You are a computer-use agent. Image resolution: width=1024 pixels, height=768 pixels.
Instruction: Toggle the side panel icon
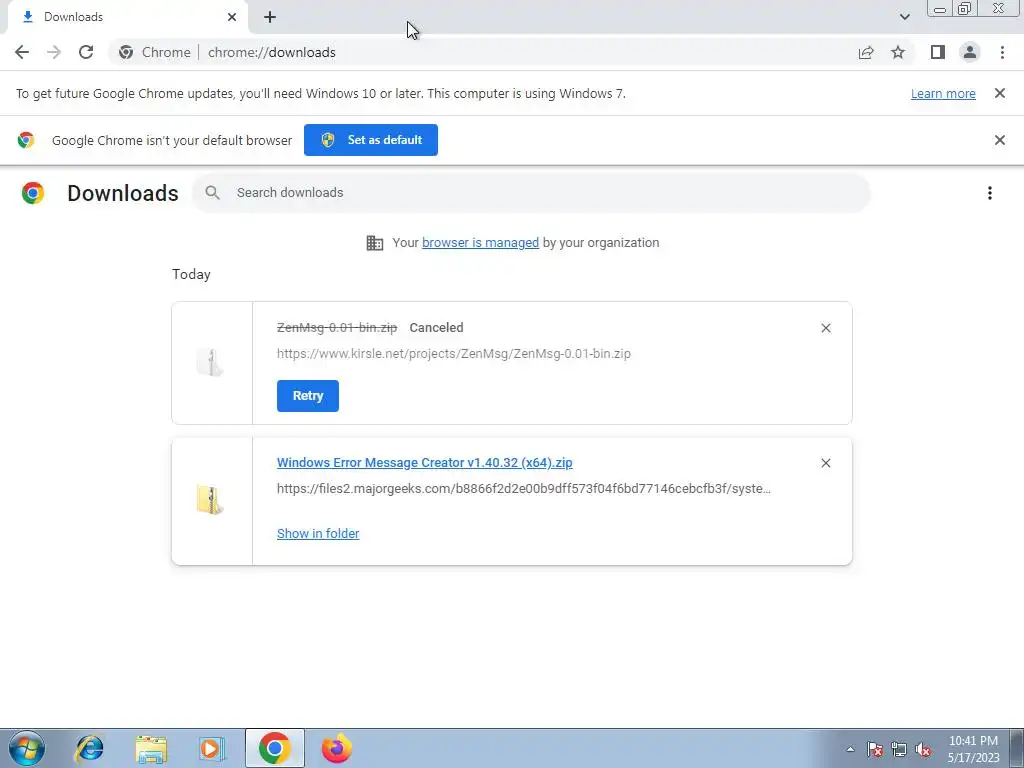[938, 52]
